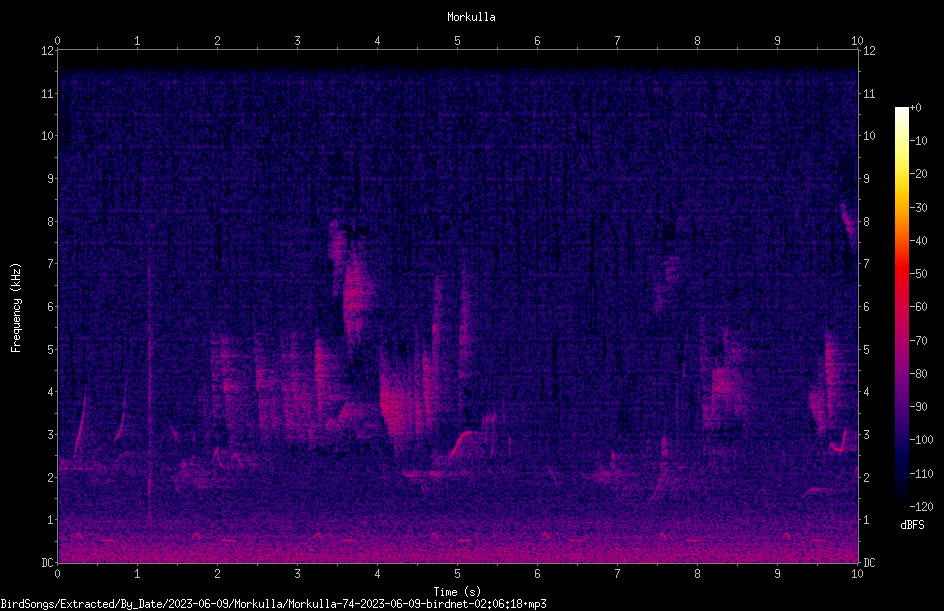Click the Morkulla title text

(x=471, y=17)
